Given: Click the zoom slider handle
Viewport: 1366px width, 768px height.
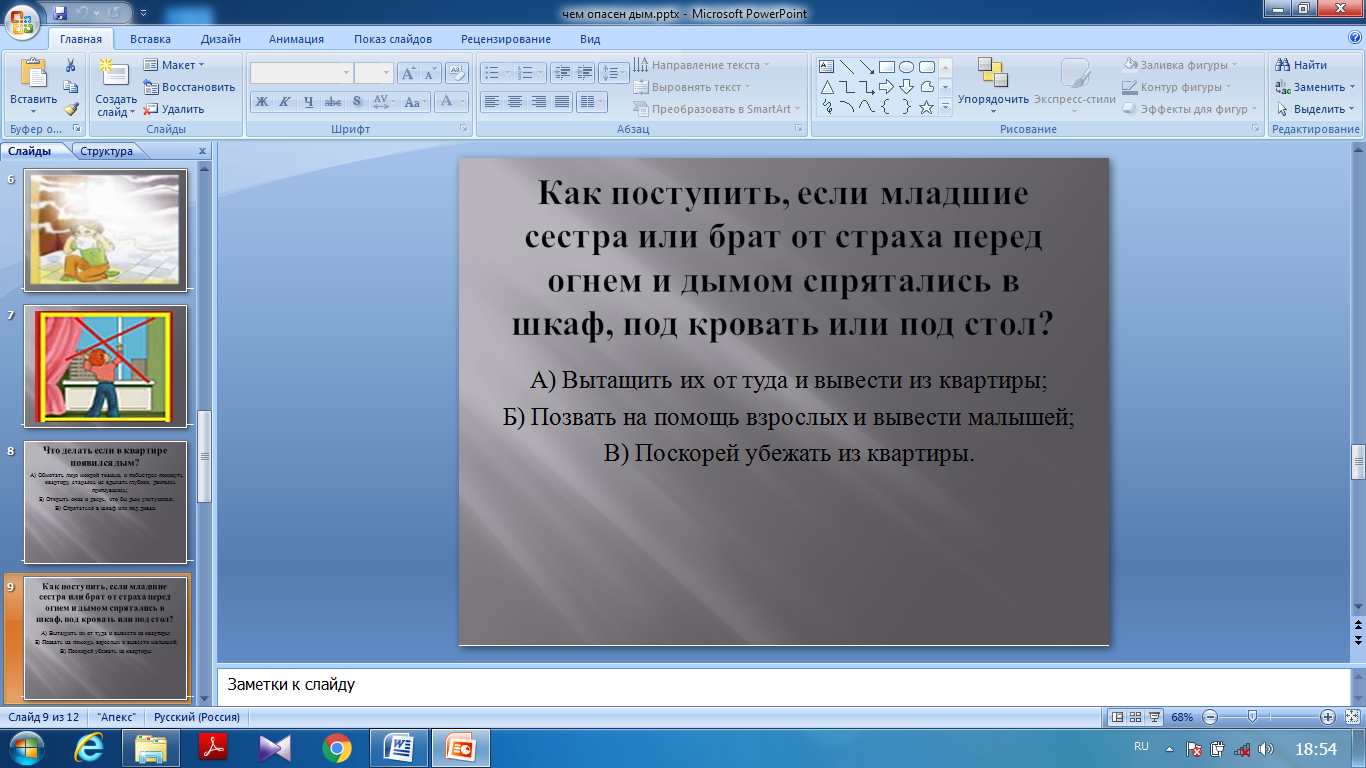Looking at the screenshot, I should (1252, 717).
